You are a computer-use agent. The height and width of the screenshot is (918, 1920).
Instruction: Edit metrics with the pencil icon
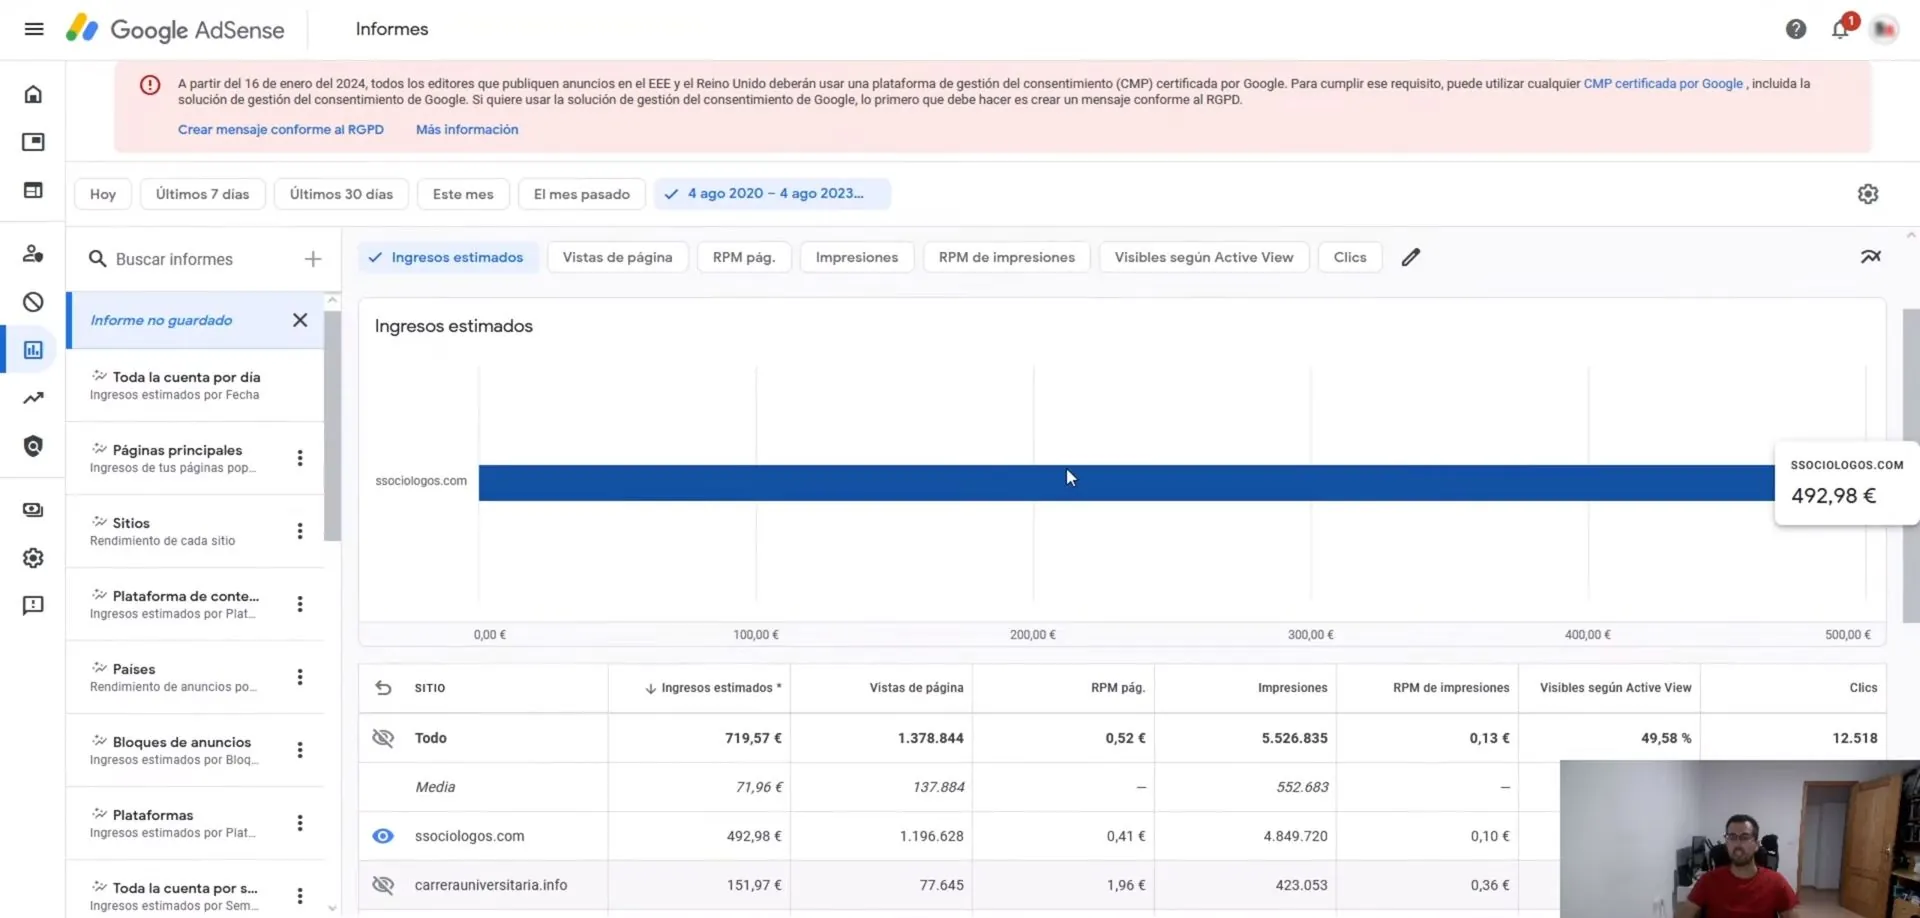pos(1410,257)
